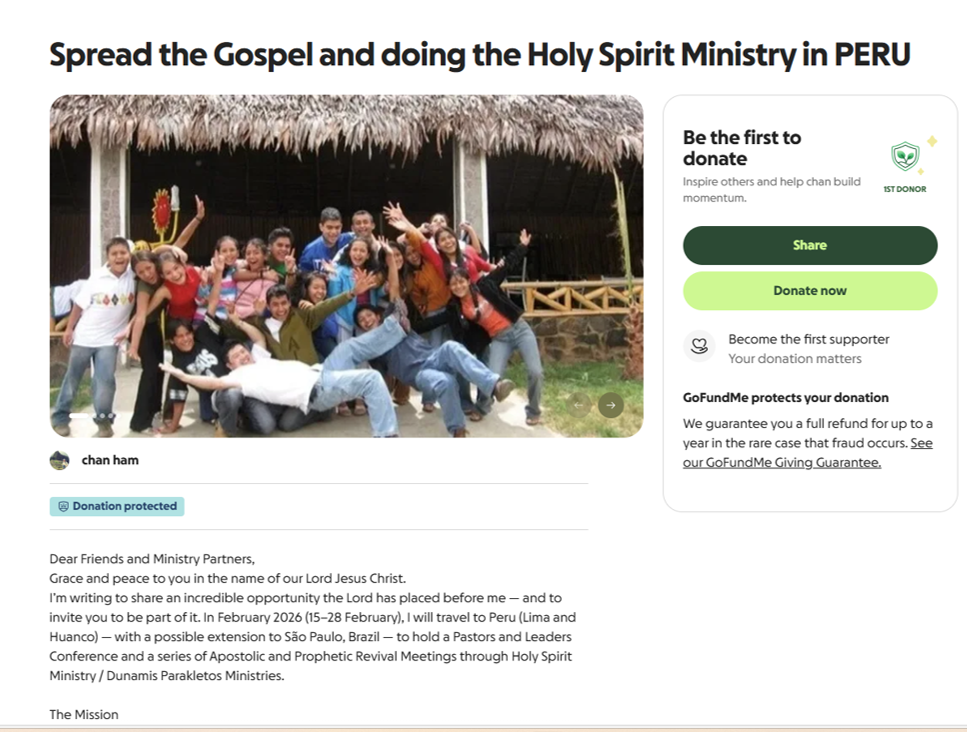This screenshot has width=967, height=732.
Task: Click the Donation protected label text
Action: pyautogui.click(x=124, y=507)
